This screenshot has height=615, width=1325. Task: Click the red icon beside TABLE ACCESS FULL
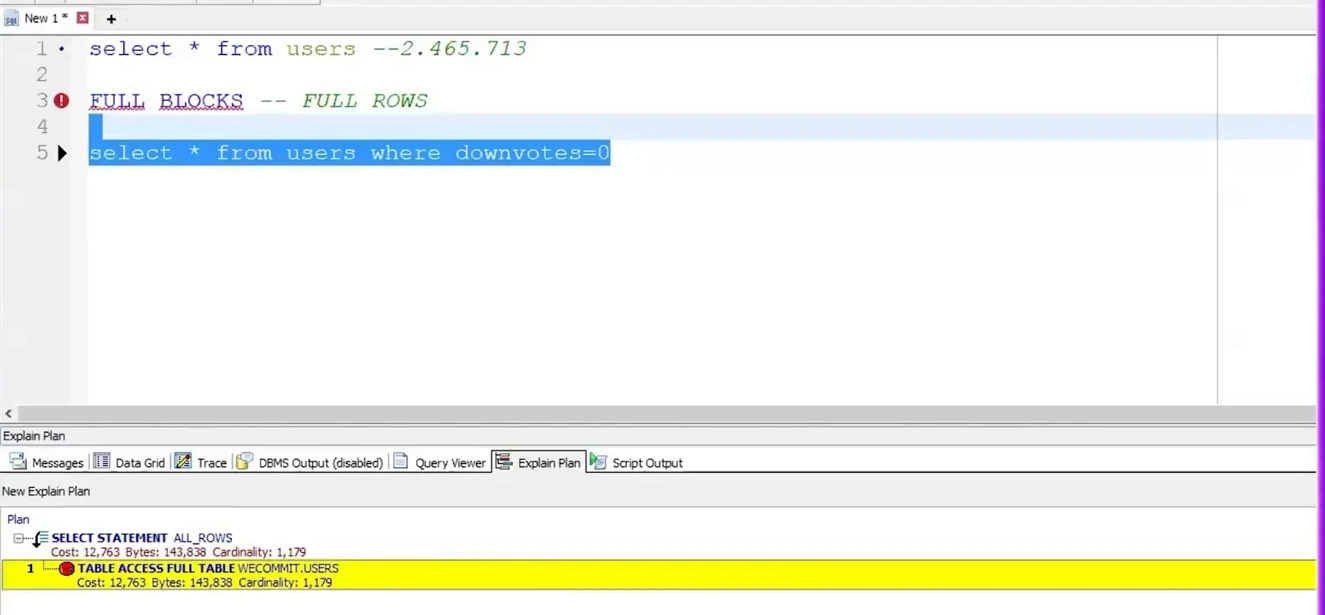[x=66, y=568]
